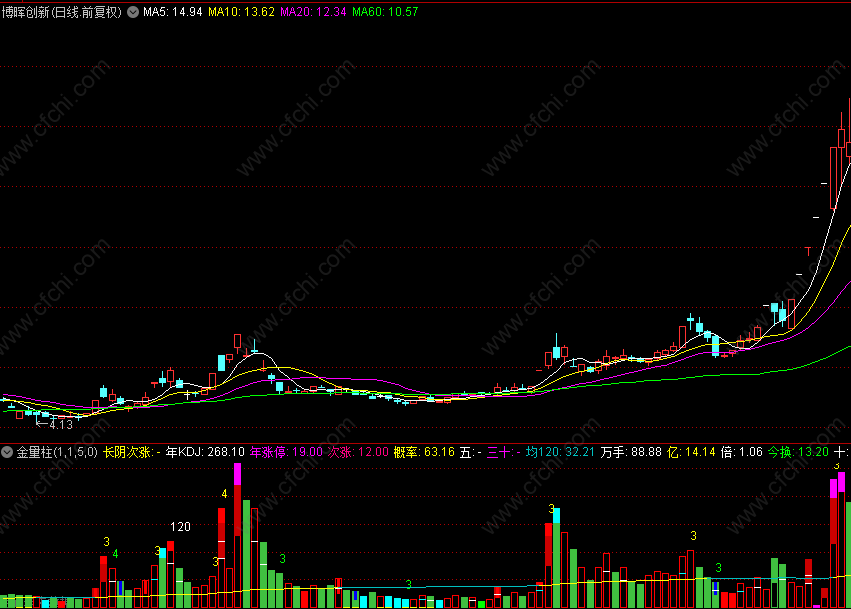Select the MA60: 10.57 label
This screenshot has height=609, width=851.
pyautogui.click(x=385, y=12)
